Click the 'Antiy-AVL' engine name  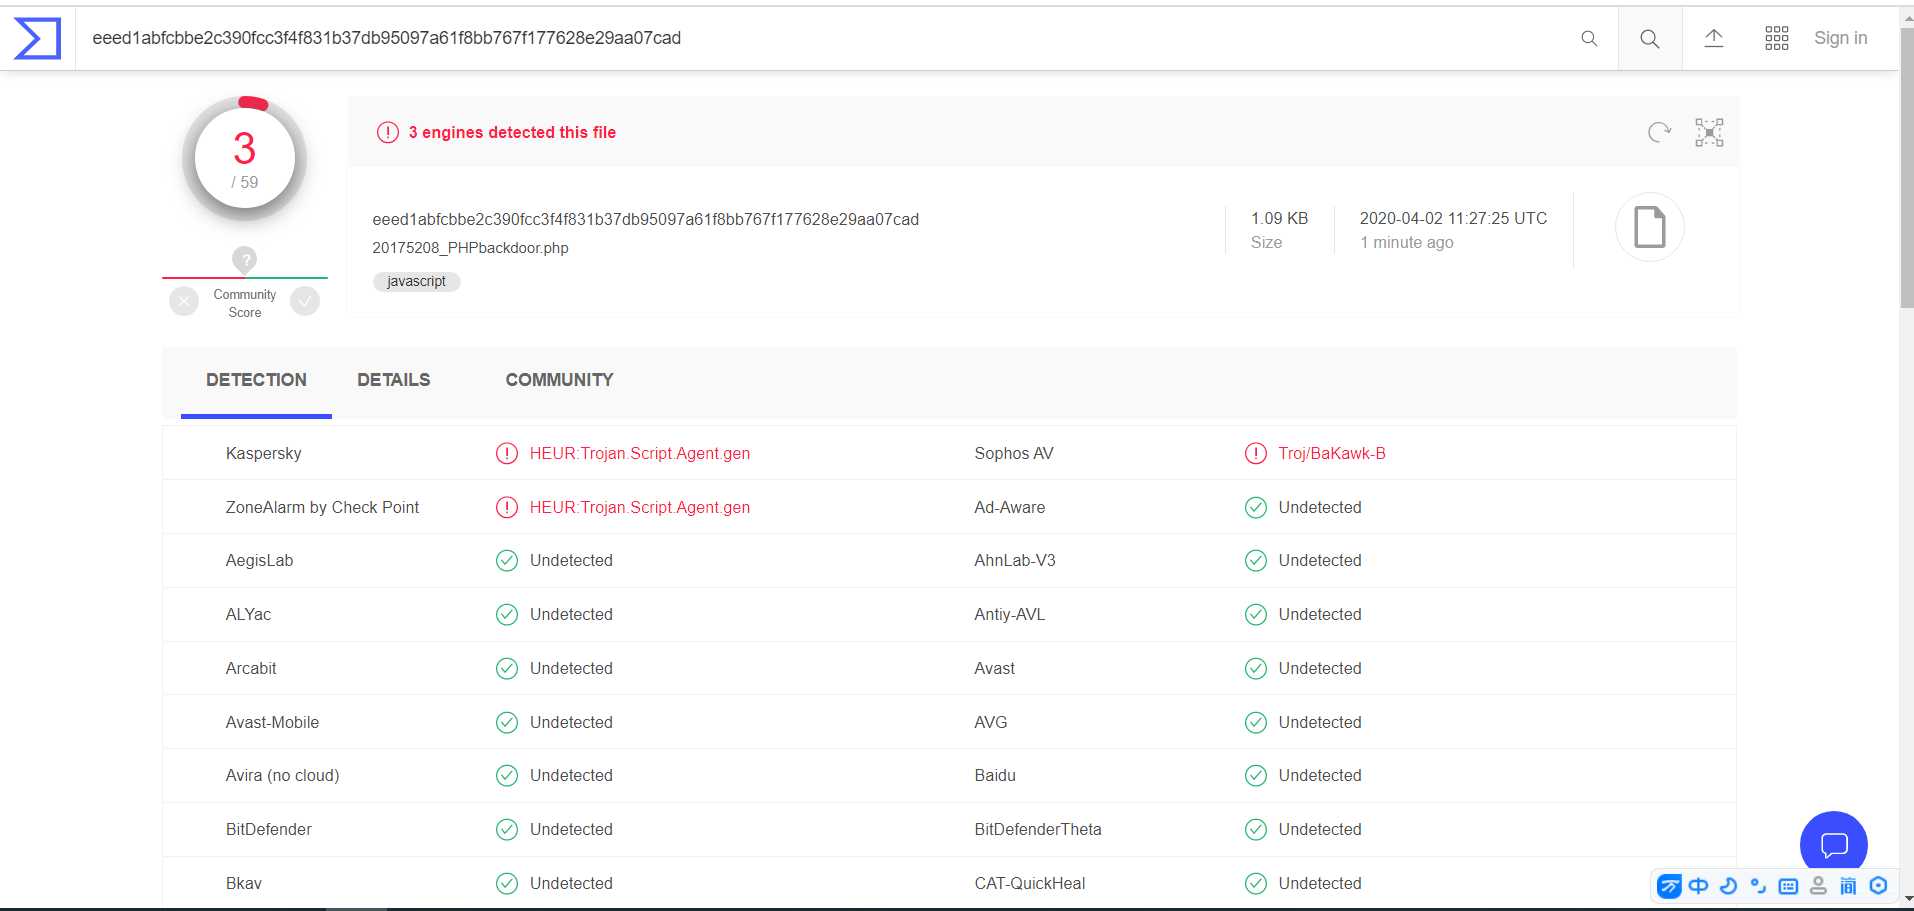pos(1010,614)
